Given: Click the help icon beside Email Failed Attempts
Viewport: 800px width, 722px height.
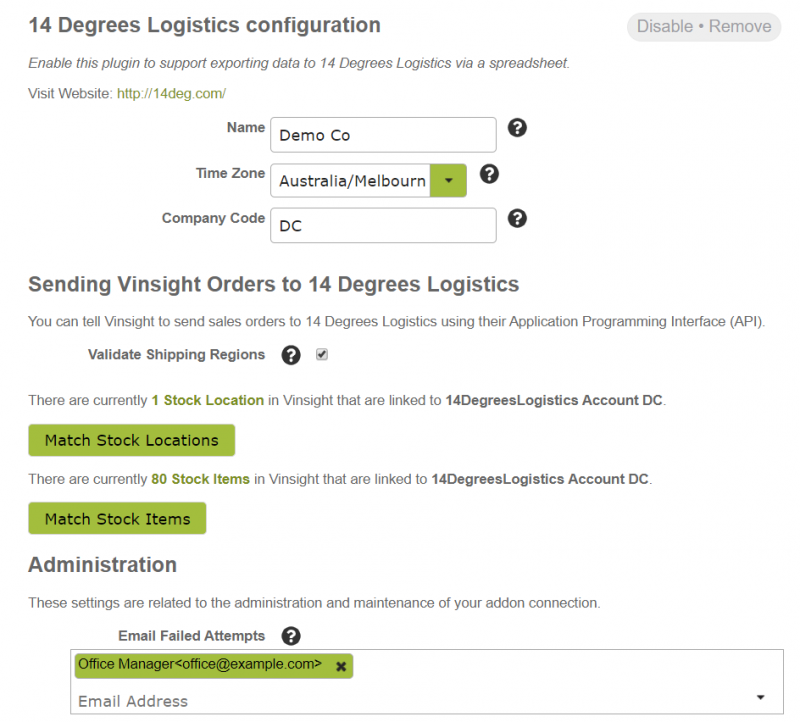Looking at the screenshot, I should point(290,635).
